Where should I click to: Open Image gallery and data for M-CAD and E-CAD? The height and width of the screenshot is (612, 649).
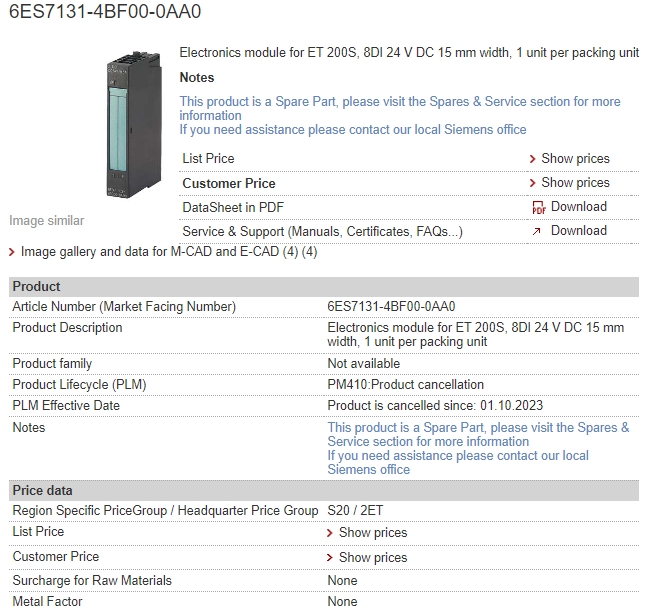click(x=169, y=252)
